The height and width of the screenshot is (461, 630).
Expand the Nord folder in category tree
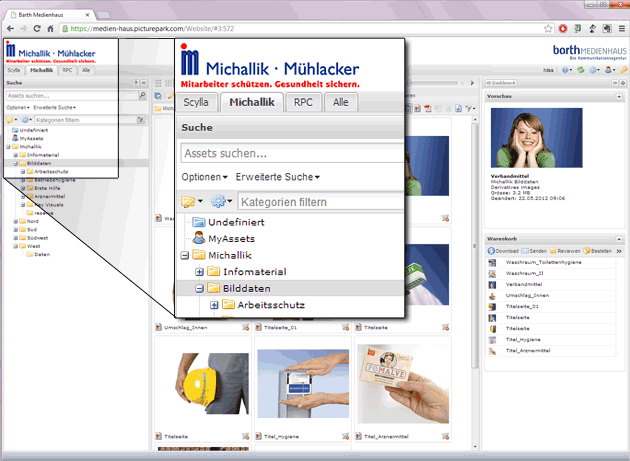(15, 221)
